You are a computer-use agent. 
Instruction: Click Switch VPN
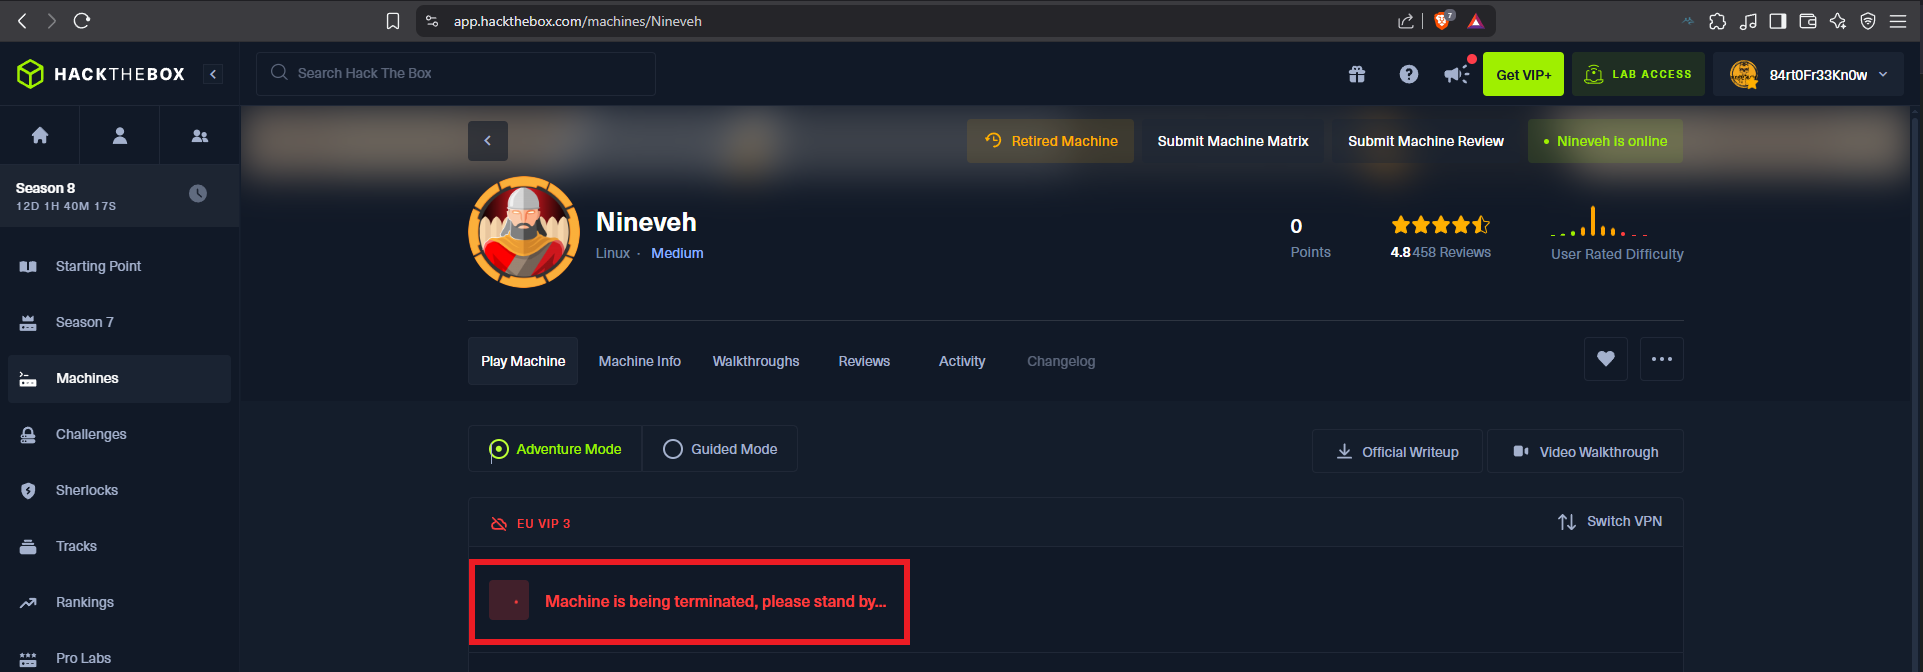(1610, 521)
